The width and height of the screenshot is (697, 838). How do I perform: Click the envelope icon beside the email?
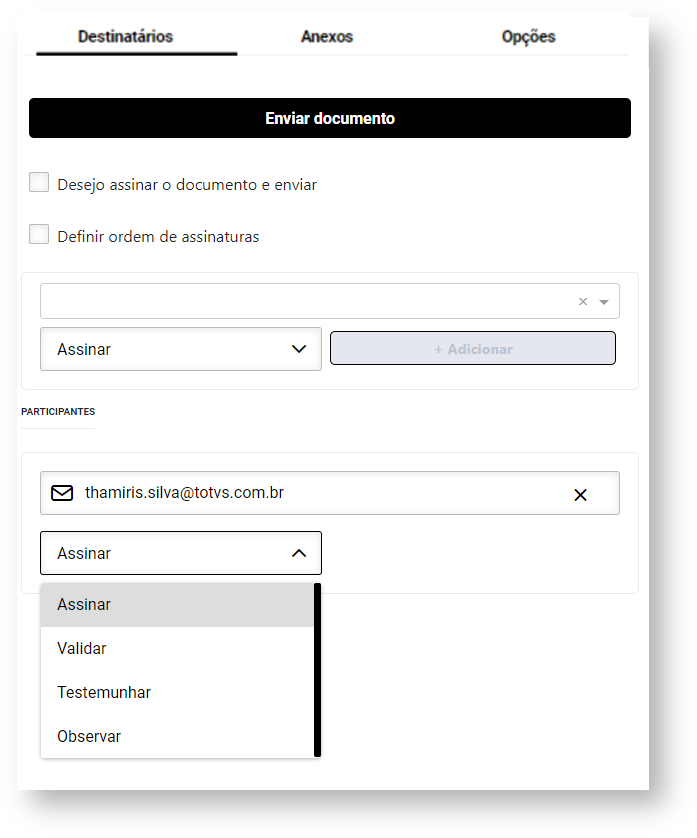tap(62, 493)
